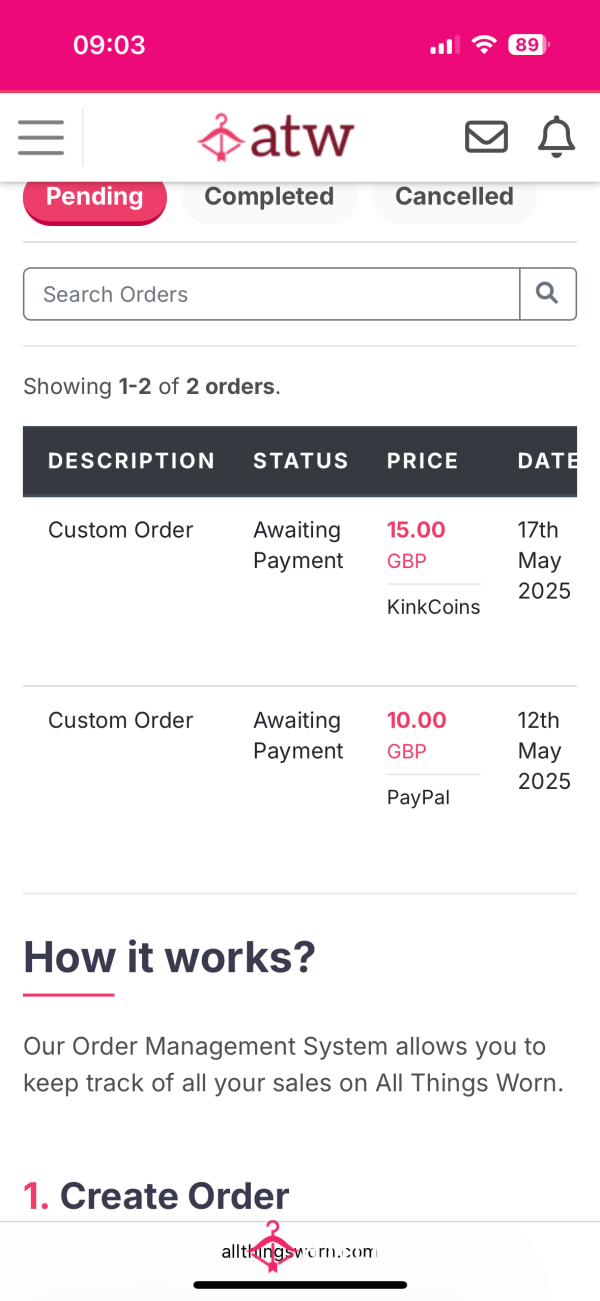Tap the battery indicator in status bar
The image size is (600, 1301).
[x=528, y=45]
